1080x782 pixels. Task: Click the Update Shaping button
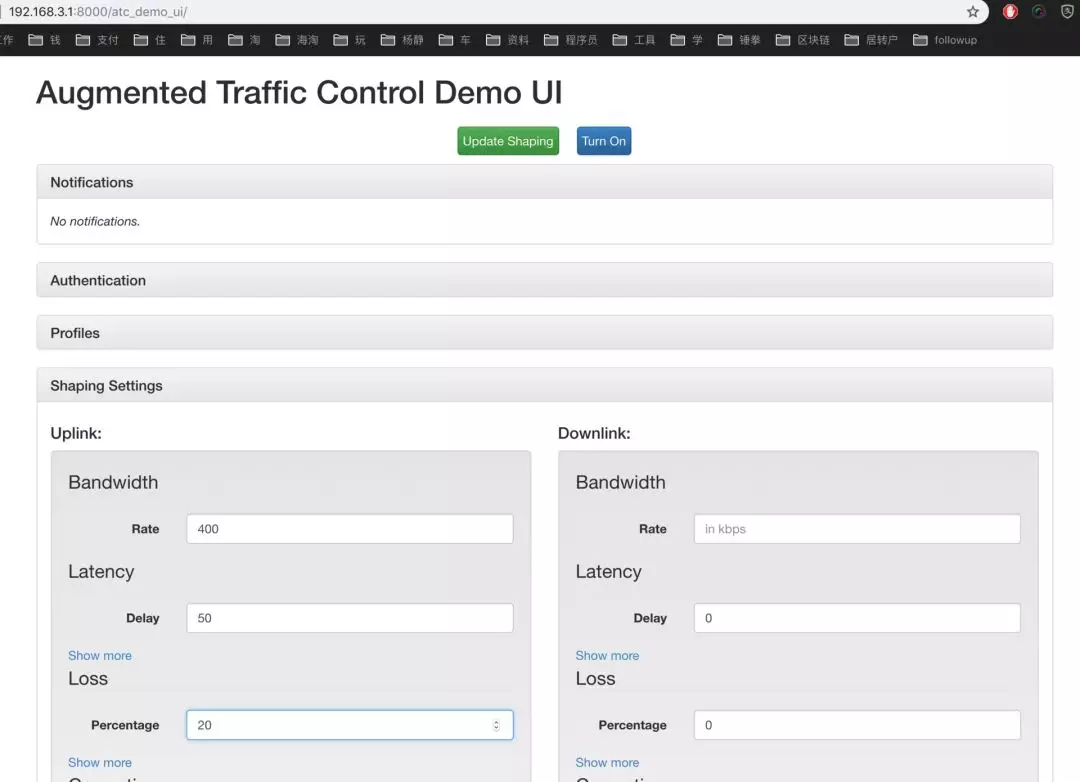click(508, 141)
